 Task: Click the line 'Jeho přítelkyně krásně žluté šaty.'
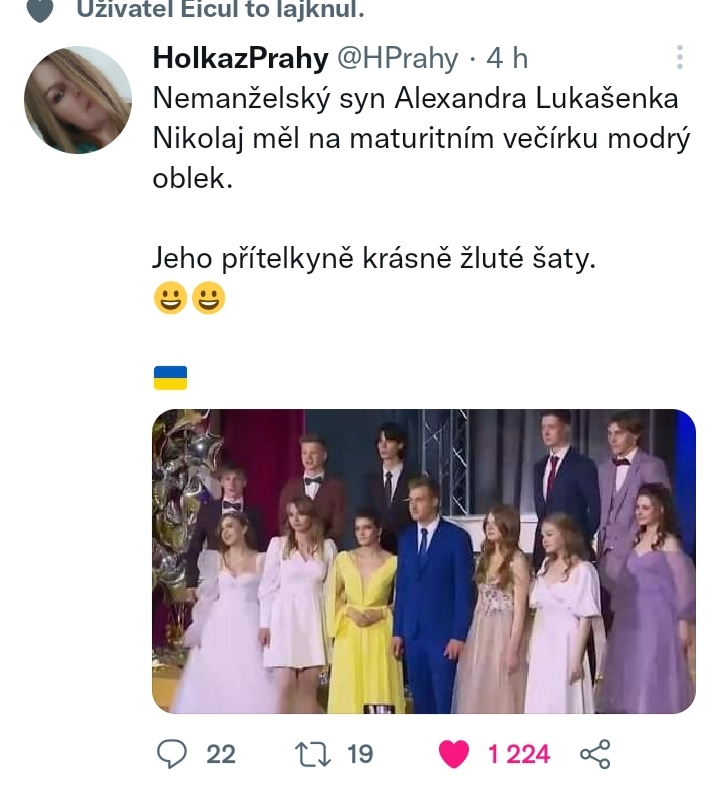[373, 258]
